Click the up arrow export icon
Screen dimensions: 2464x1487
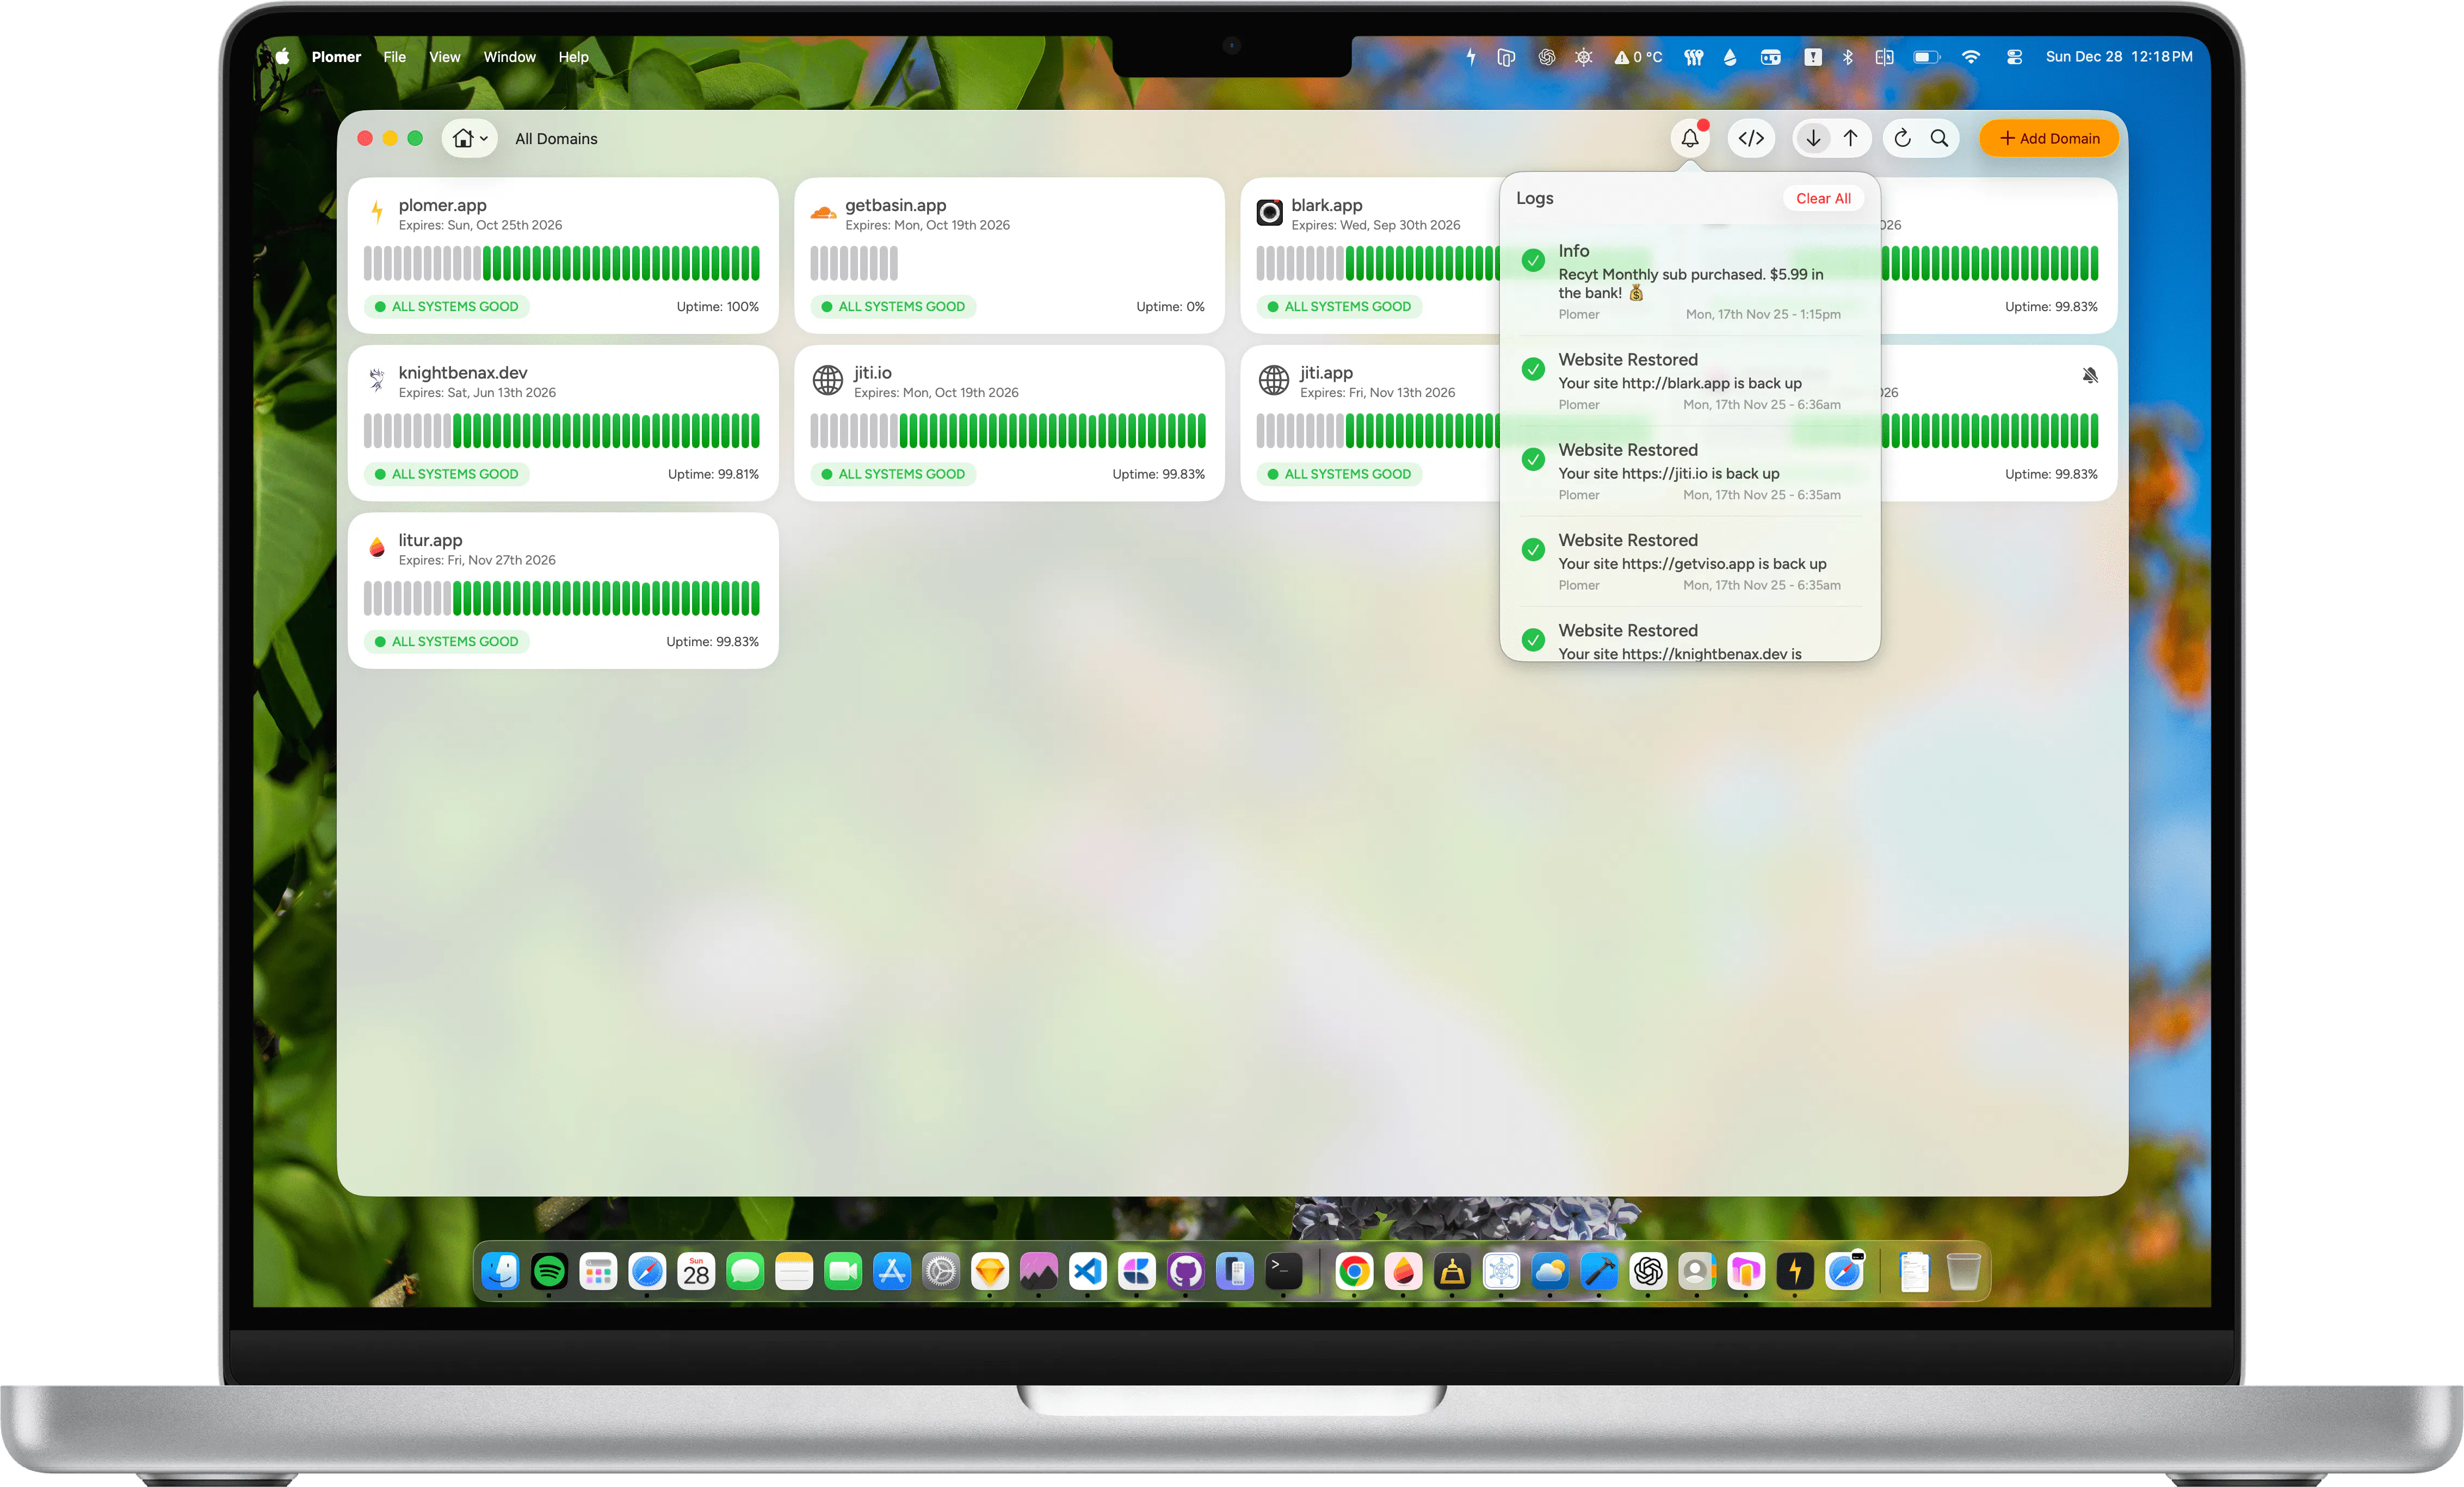(1851, 138)
